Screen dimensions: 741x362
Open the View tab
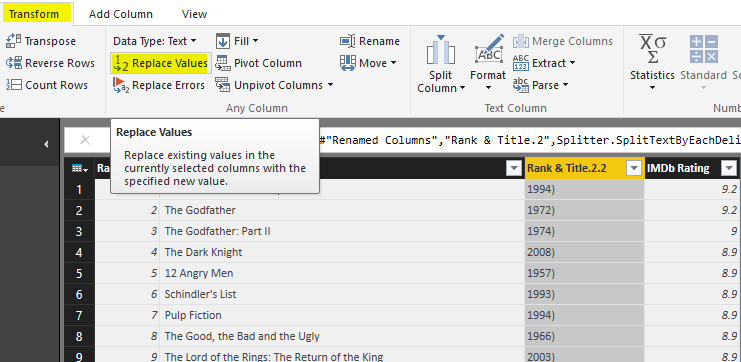pyautogui.click(x=194, y=14)
